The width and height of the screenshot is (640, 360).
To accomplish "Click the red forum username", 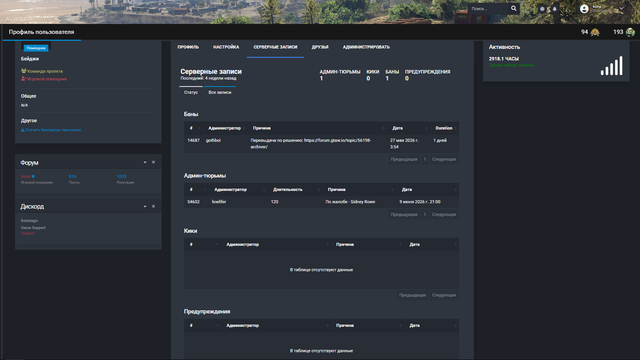I will click(x=26, y=176).
